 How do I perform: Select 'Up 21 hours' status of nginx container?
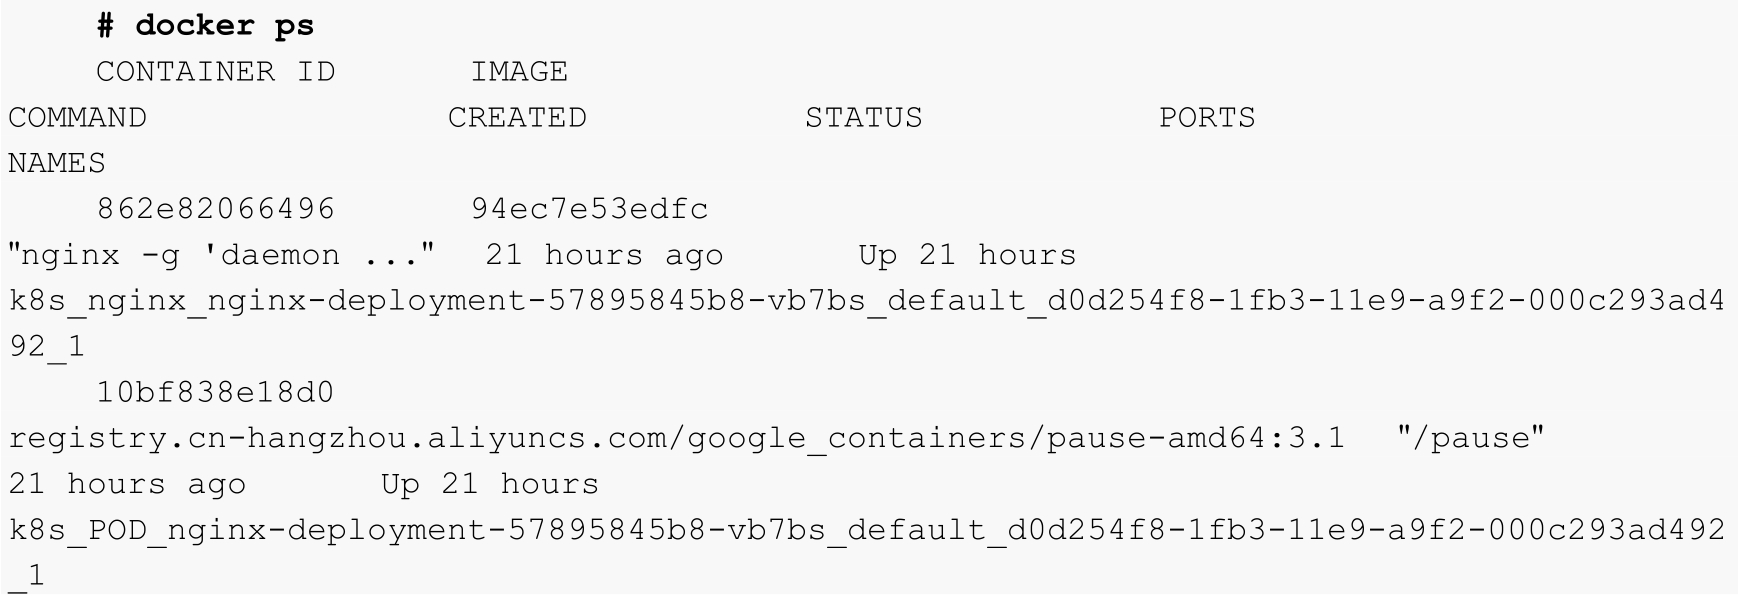coord(967,255)
